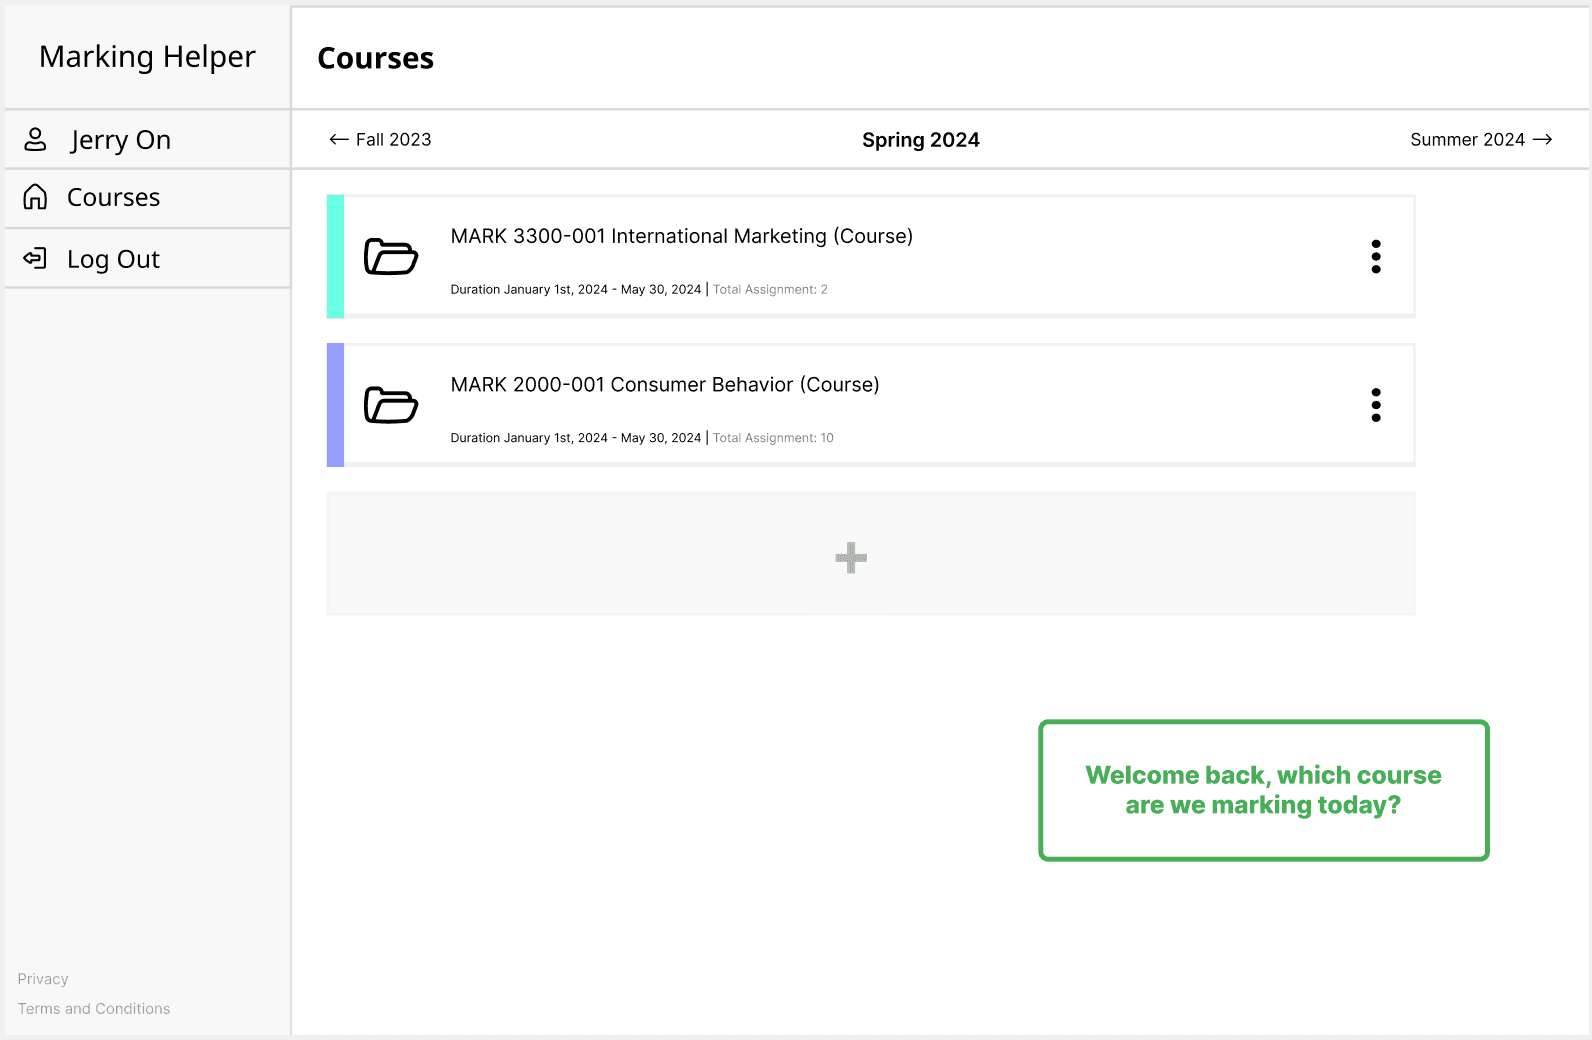This screenshot has height=1040, width=1592.
Task: Click the purple color bar on Consumer Behavior
Action: tap(335, 405)
